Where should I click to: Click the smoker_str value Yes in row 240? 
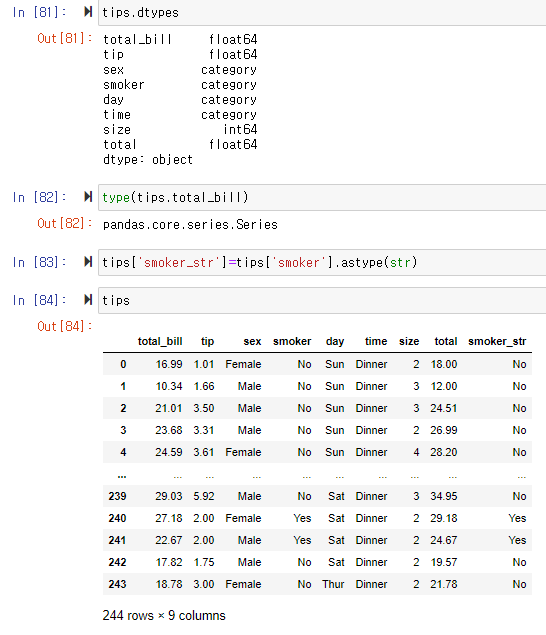(517, 518)
